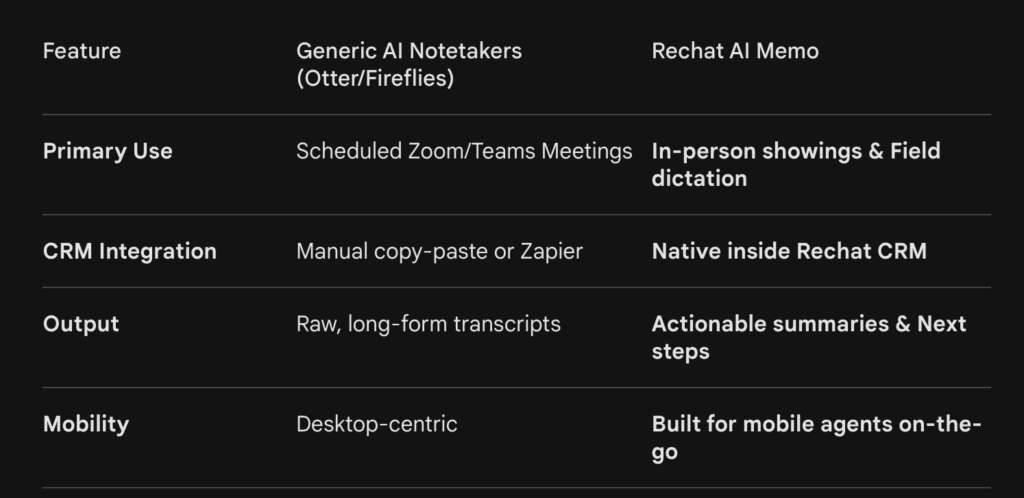Viewport: 1024px width, 498px height.
Task: Select the Scheduled Zoom/Teams Meetings cell
Action: 464,151
